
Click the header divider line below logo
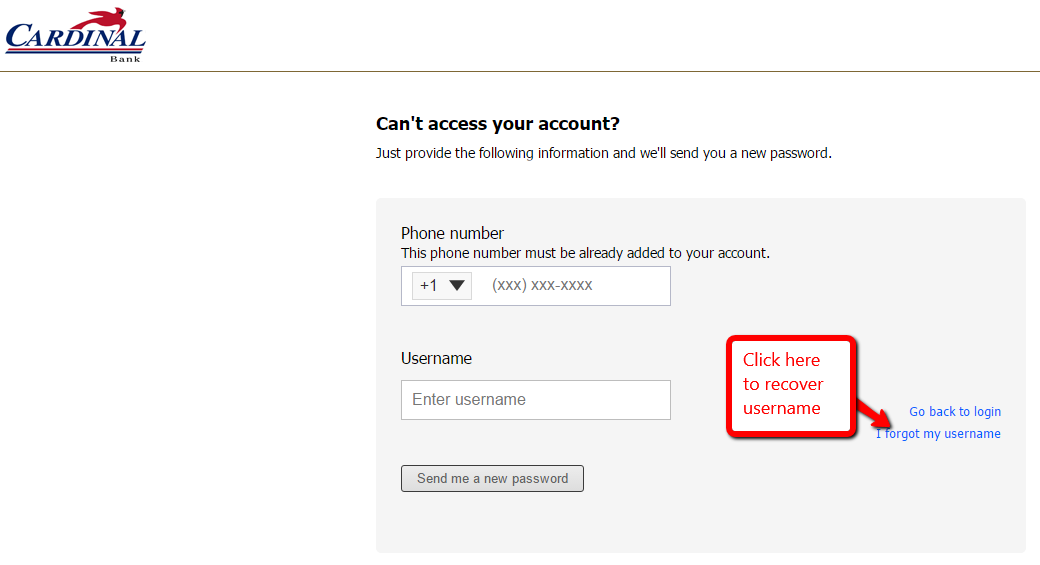click(520, 71)
